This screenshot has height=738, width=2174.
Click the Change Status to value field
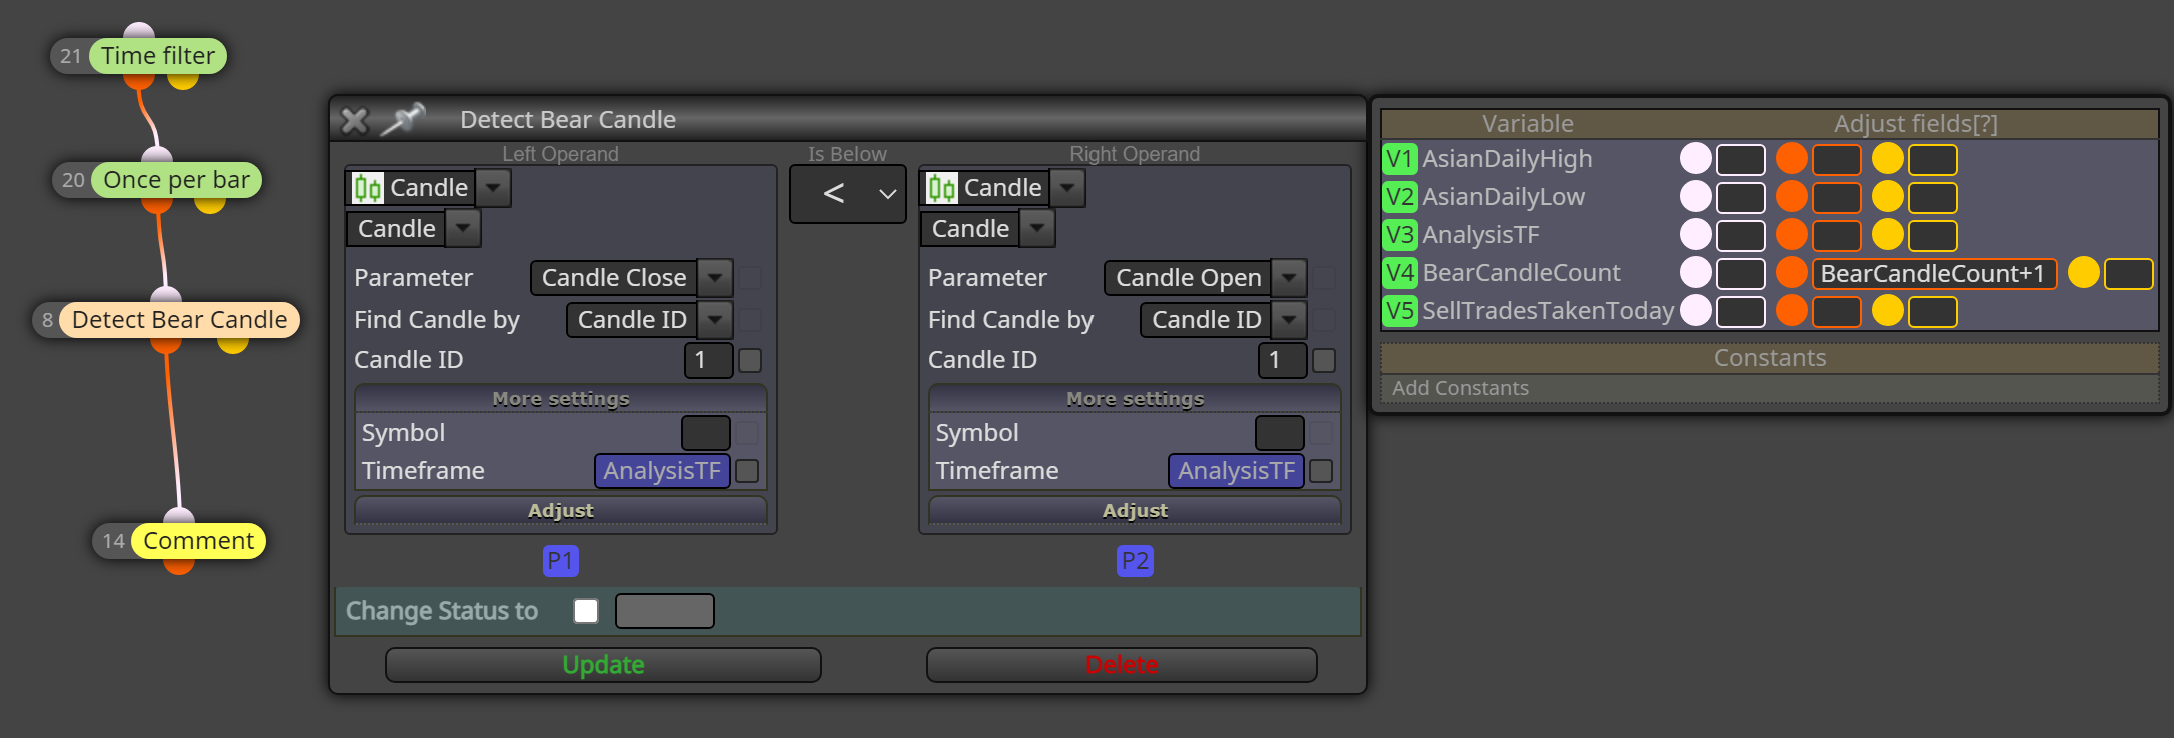pyautogui.click(x=665, y=611)
